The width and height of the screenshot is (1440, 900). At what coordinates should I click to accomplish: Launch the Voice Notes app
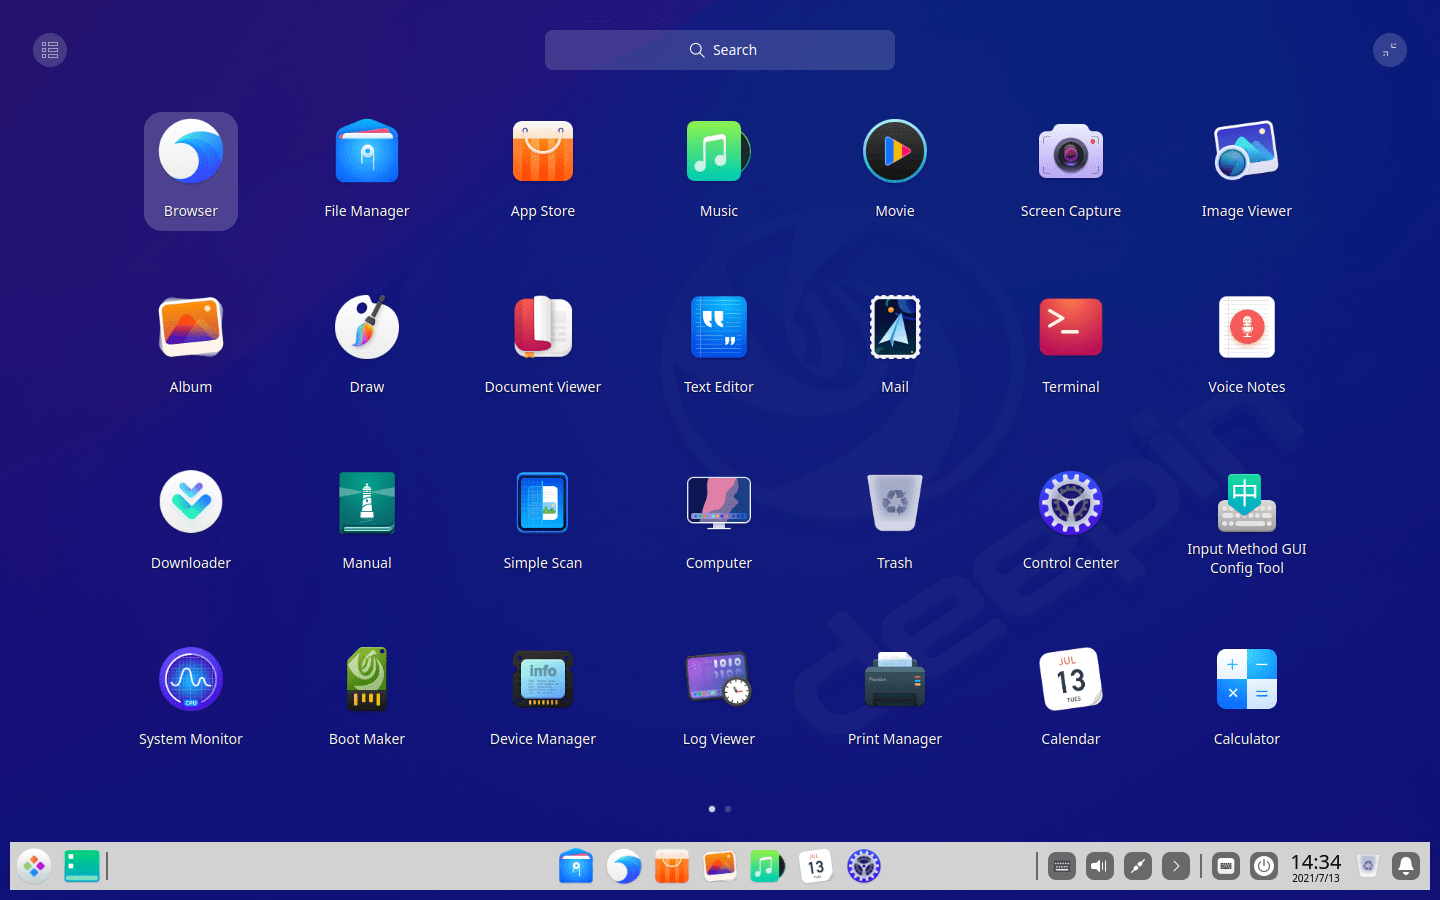point(1246,328)
